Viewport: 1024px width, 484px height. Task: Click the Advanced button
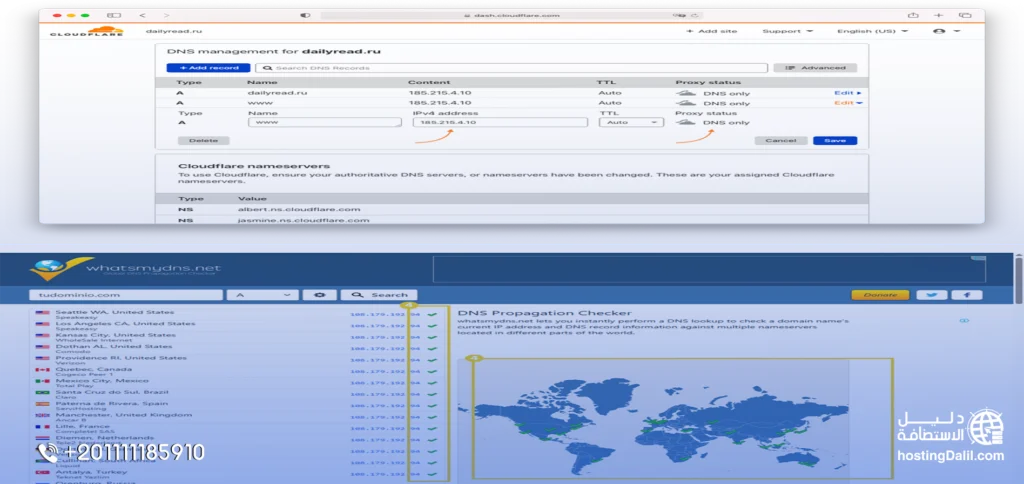click(x=815, y=68)
